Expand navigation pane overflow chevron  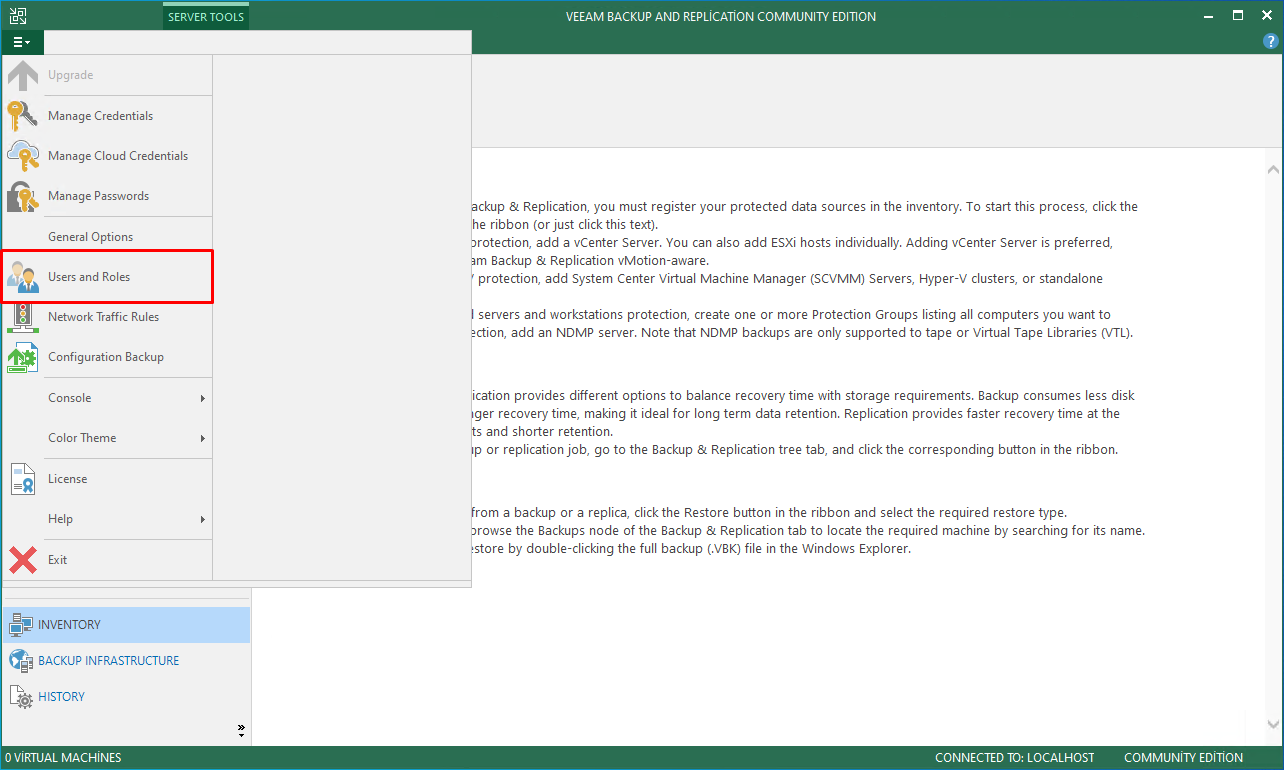tap(241, 731)
